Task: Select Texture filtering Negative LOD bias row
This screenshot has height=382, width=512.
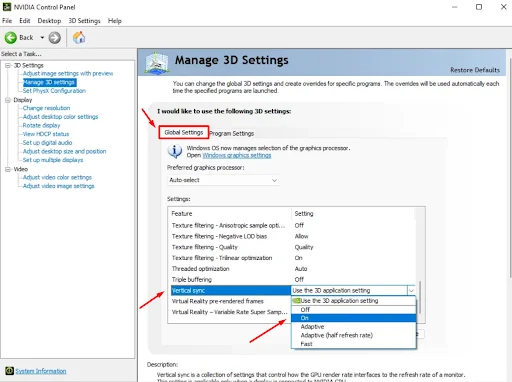Action: [293, 236]
